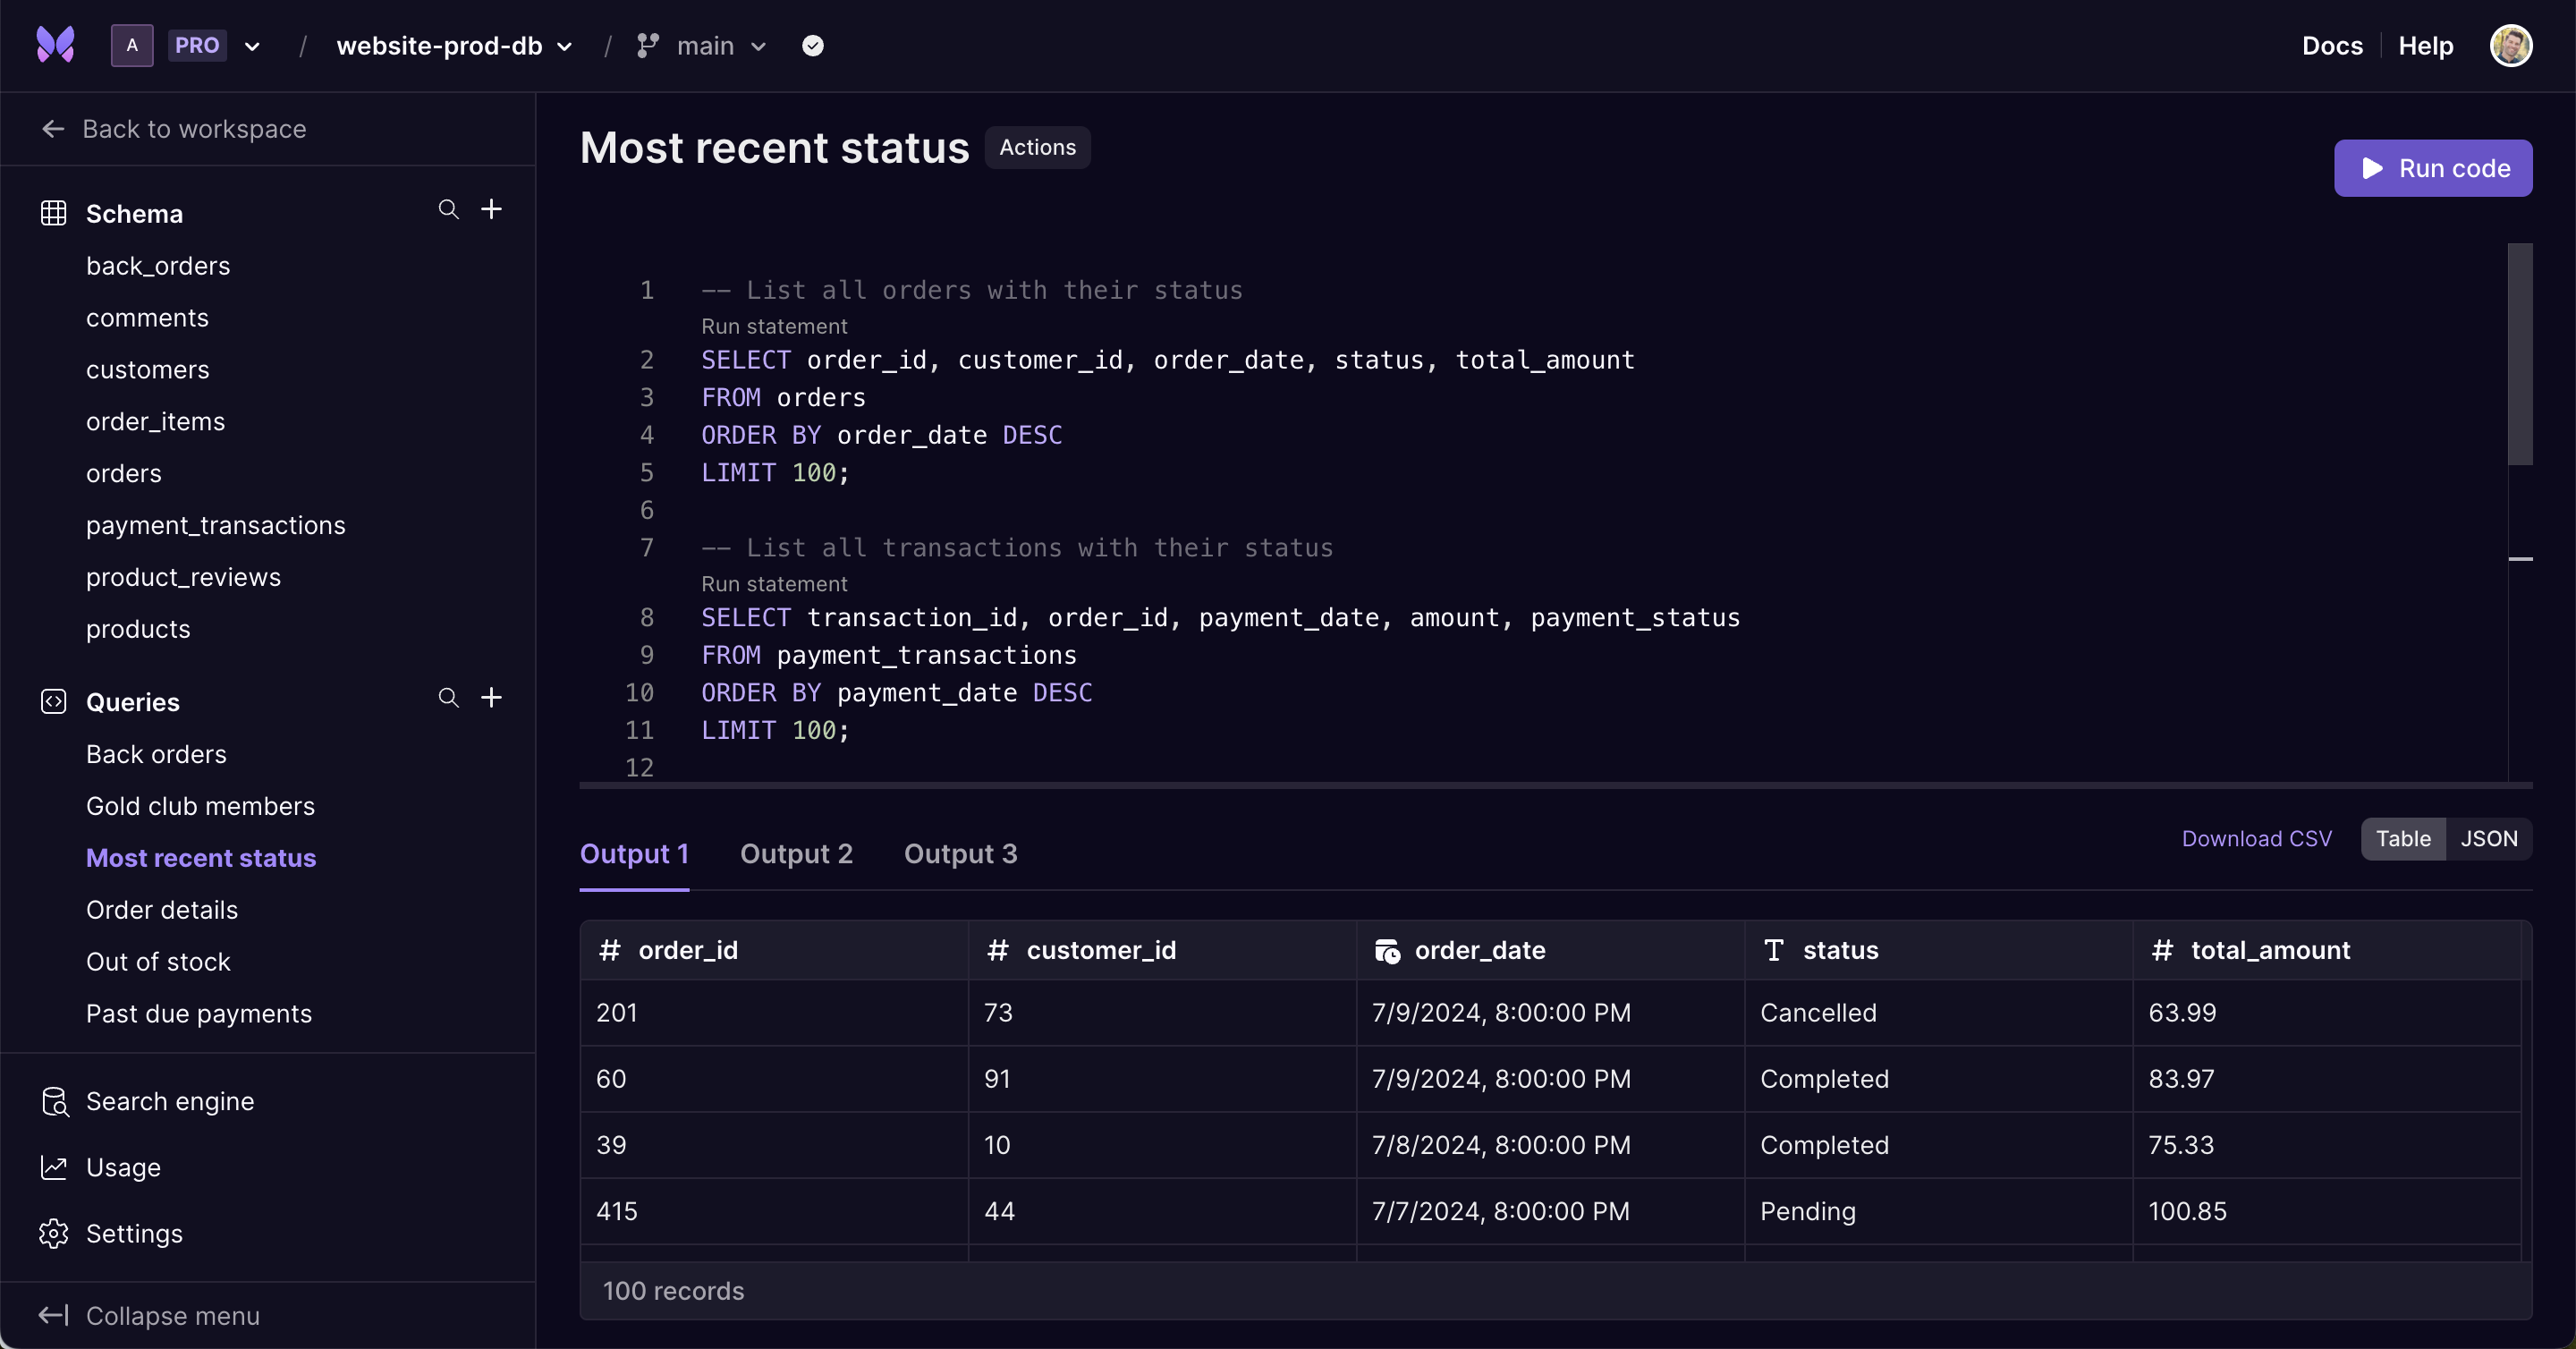The width and height of the screenshot is (2576, 1349).
Task: Click Download CSV button
Action: point(2256,838)
